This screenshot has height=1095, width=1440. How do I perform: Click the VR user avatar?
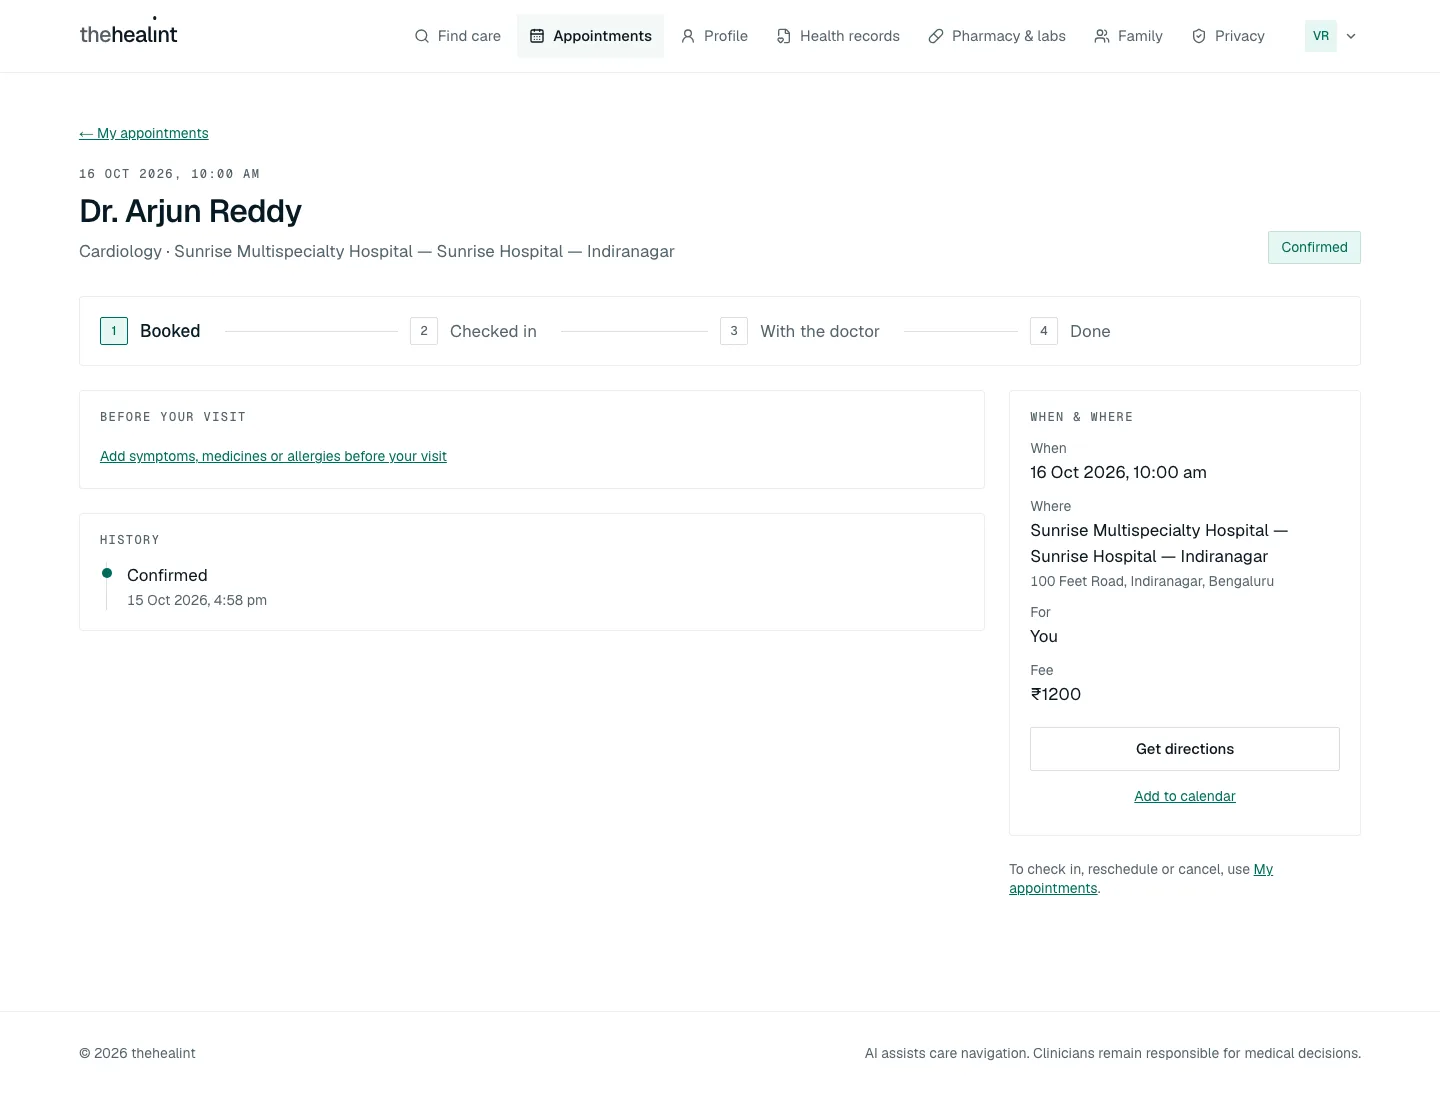click(x=1321, y=36)
